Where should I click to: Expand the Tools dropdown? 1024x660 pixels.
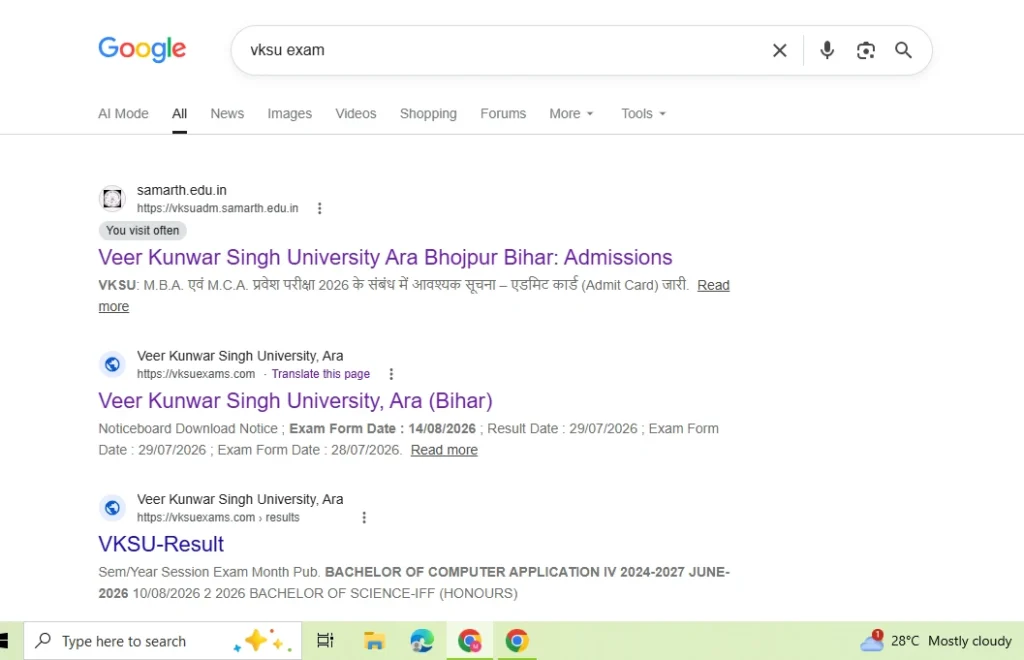643,114
